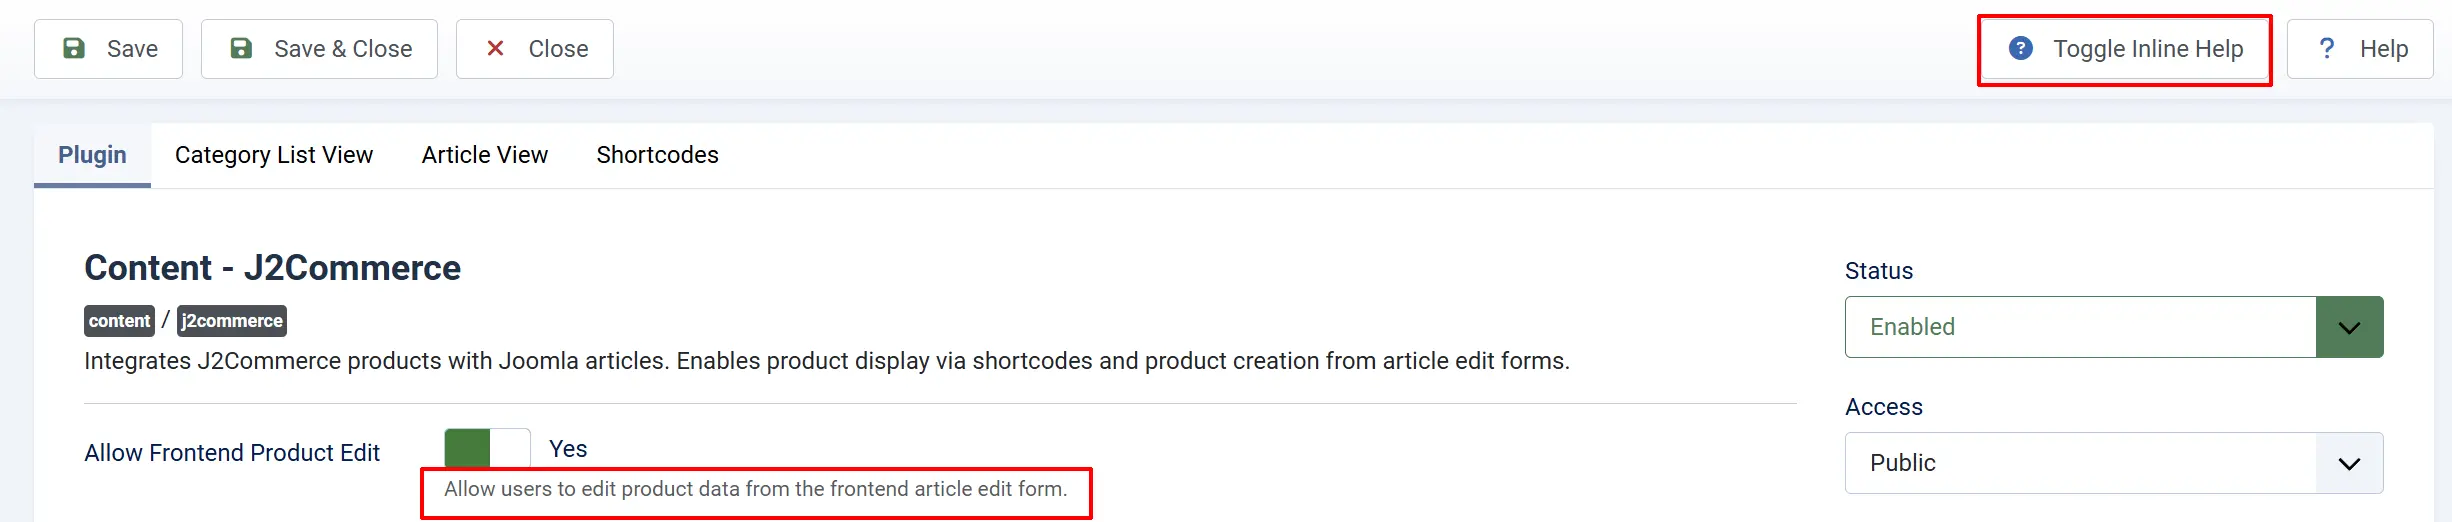Click the Close toolbar button
Viewport: 2452px width, 522px height.
pos(535,49)
